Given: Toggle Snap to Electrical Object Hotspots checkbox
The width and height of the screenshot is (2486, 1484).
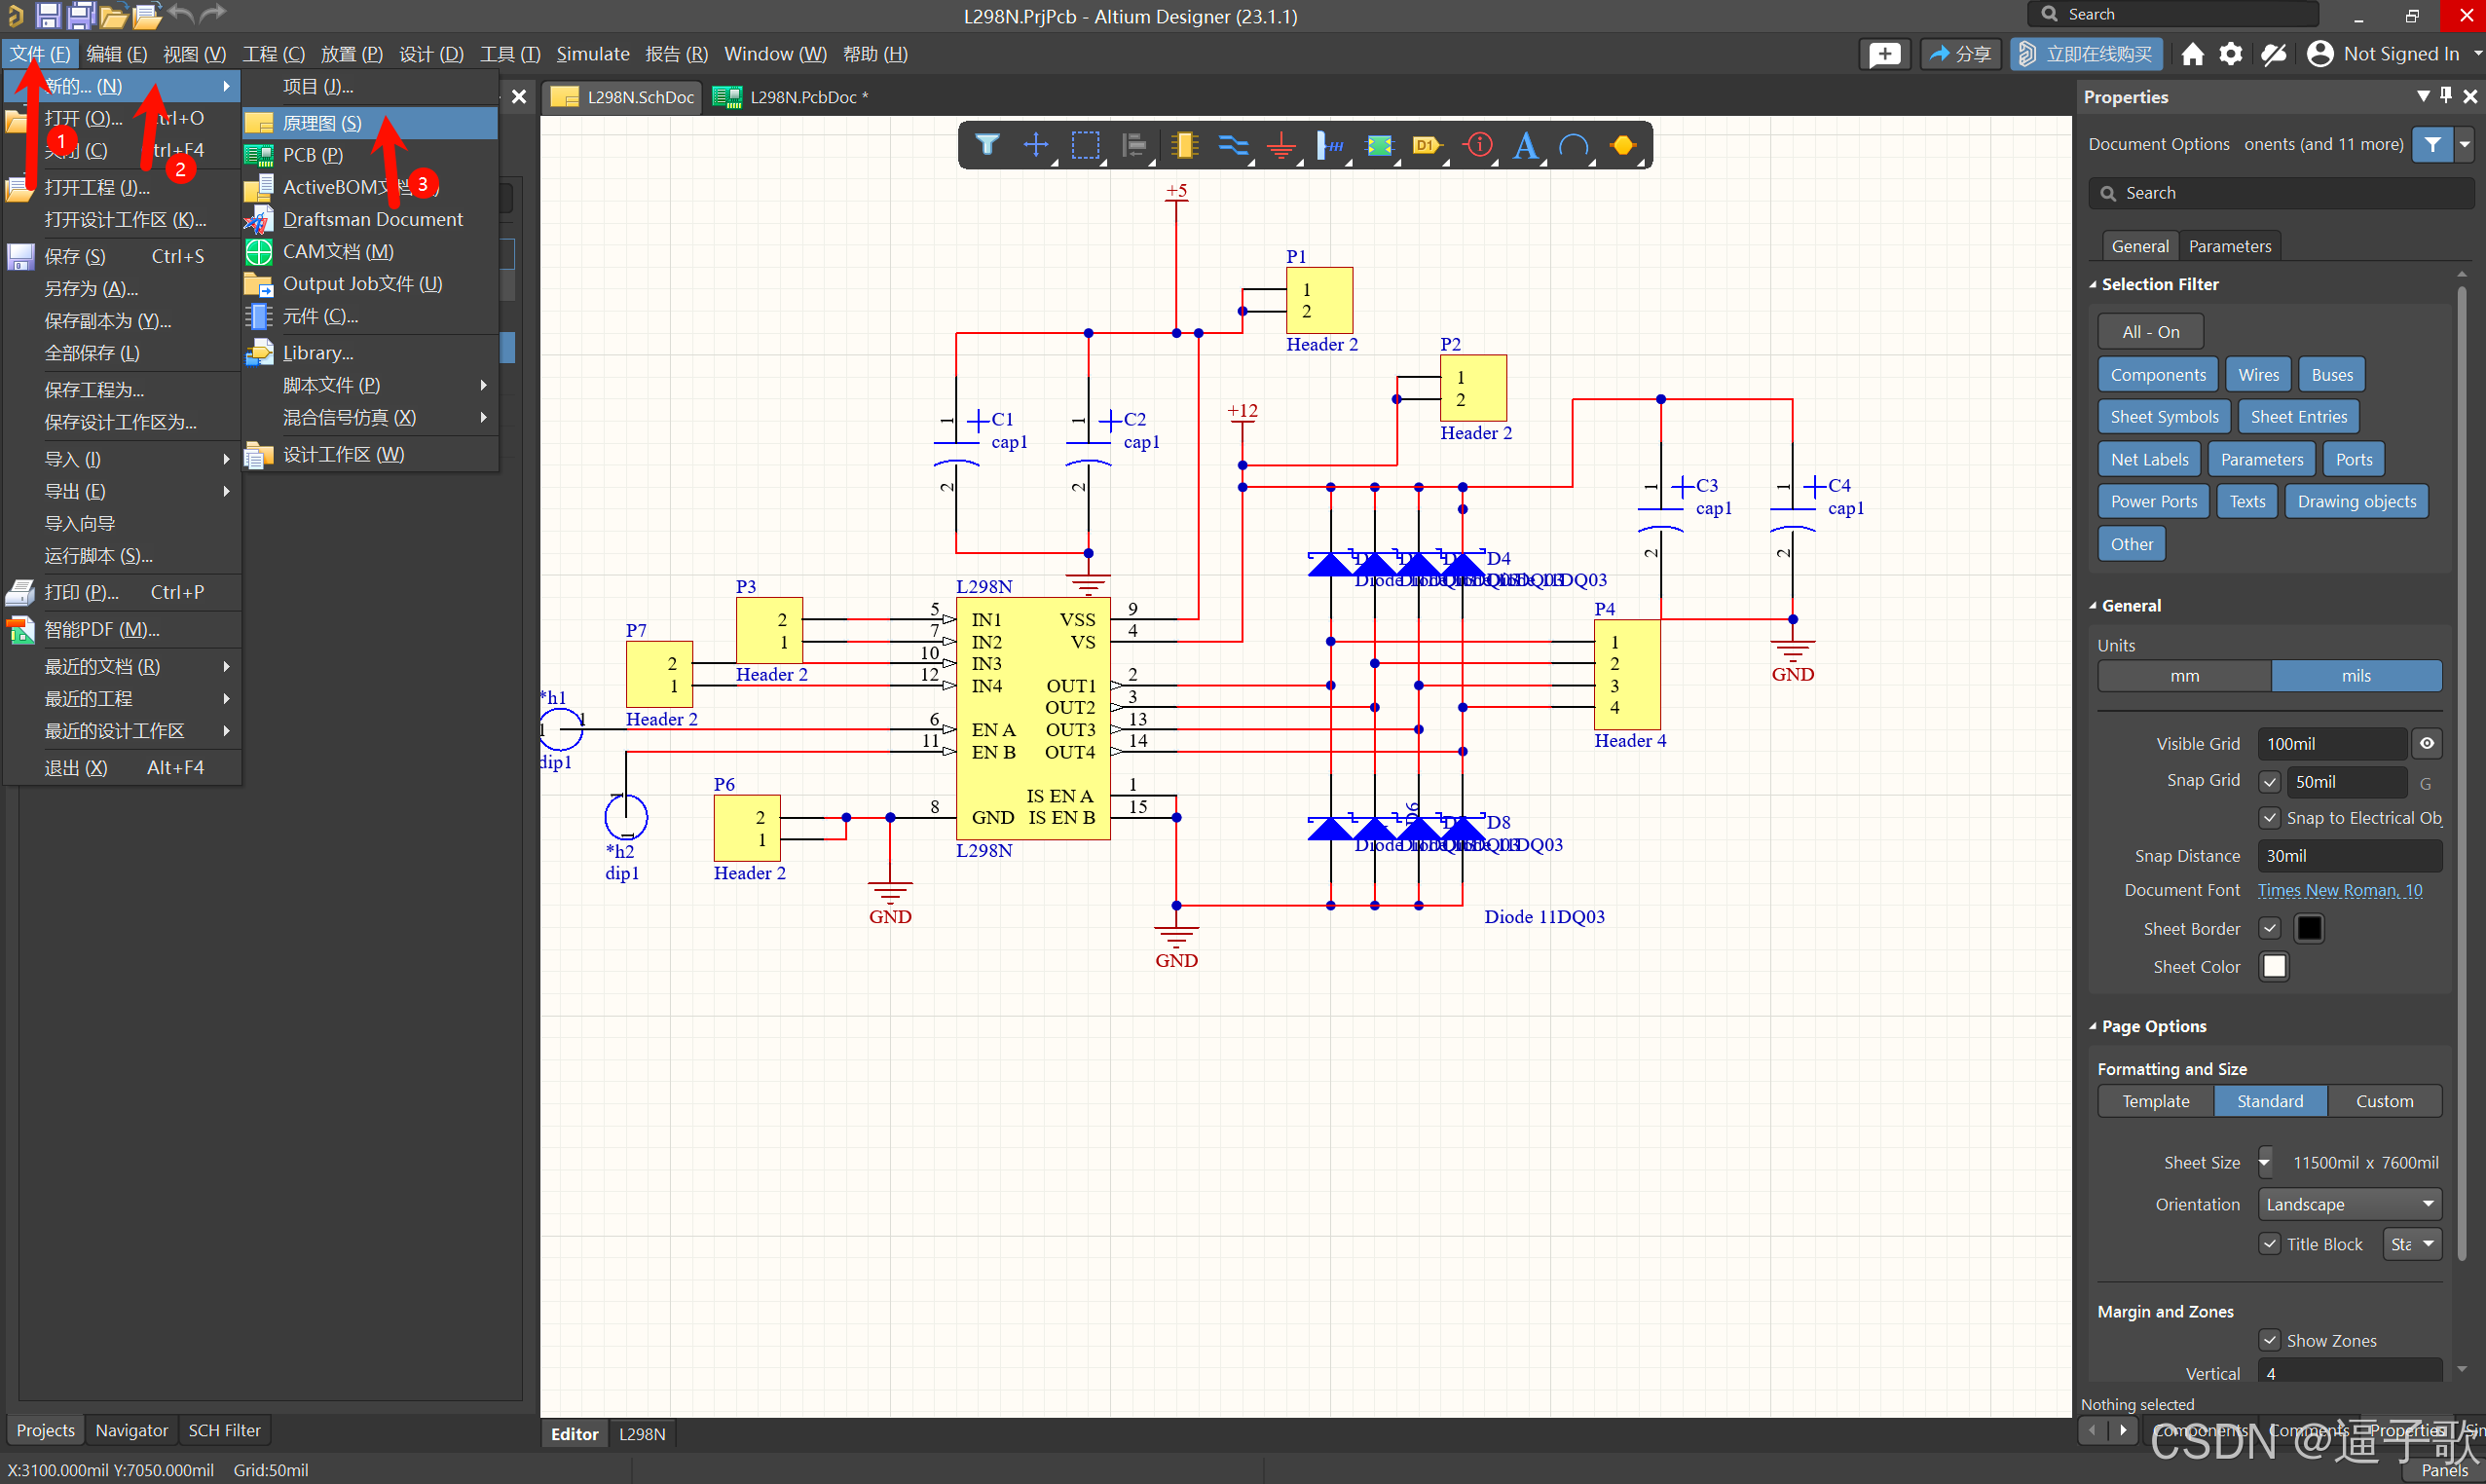Looking at the screenshot, I should (2269, 818).
